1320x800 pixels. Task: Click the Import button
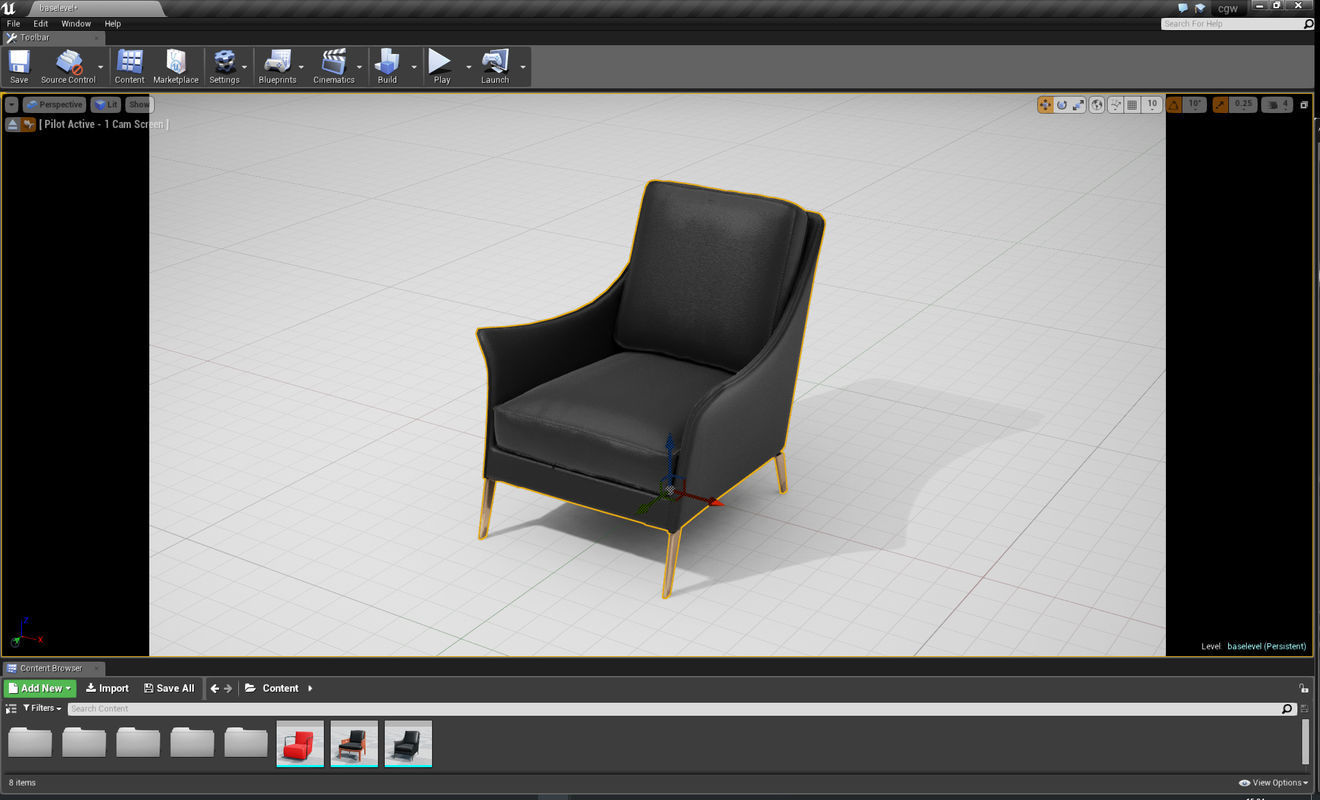[107, 688]
